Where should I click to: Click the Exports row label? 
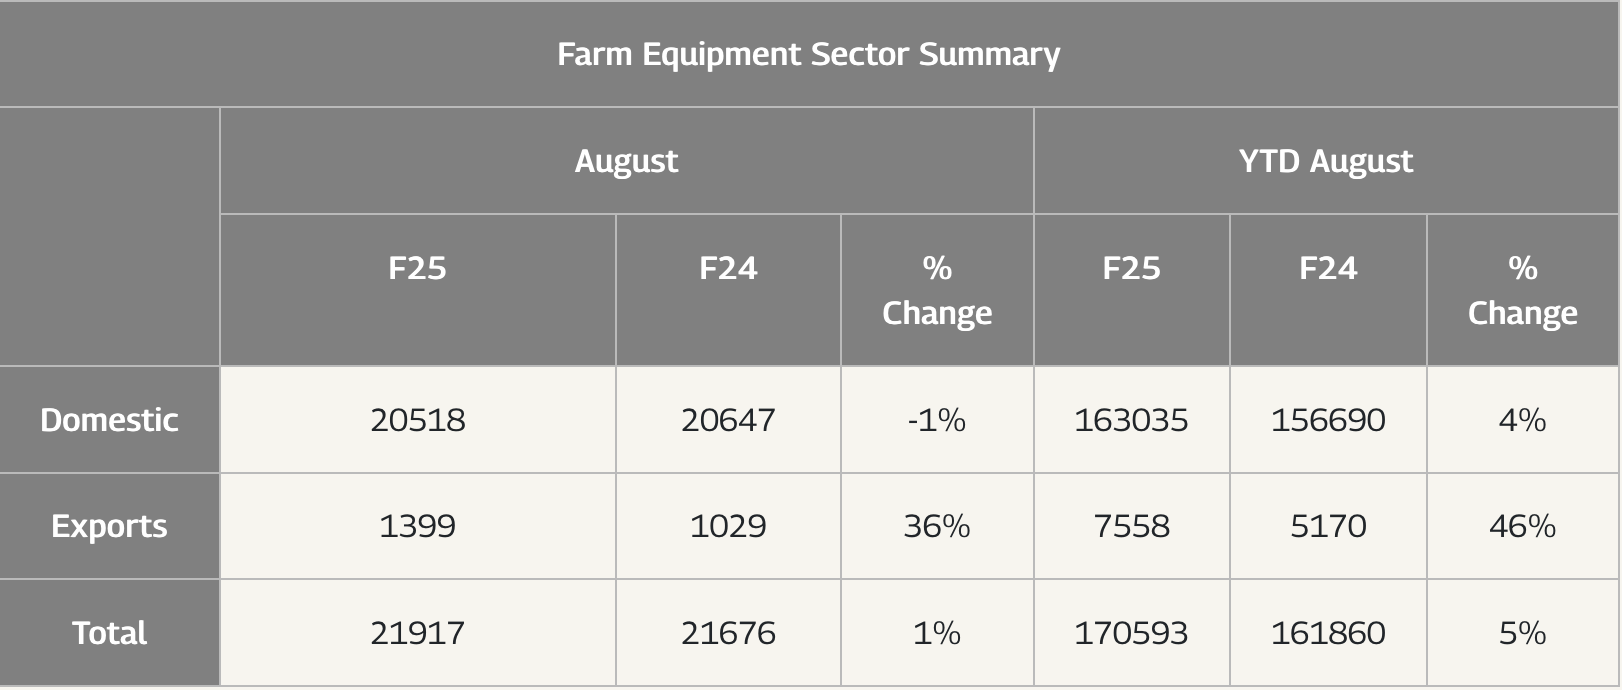pyautogui.click(x=109, y=526)
